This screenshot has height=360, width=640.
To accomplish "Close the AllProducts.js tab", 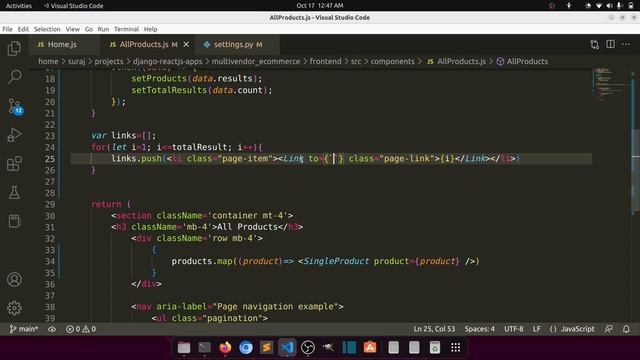I will 186,44.
